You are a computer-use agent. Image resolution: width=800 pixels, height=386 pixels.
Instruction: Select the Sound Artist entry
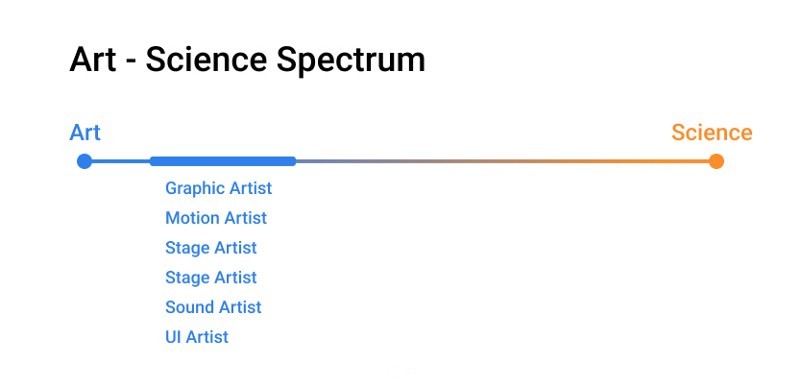click(213, 307)
